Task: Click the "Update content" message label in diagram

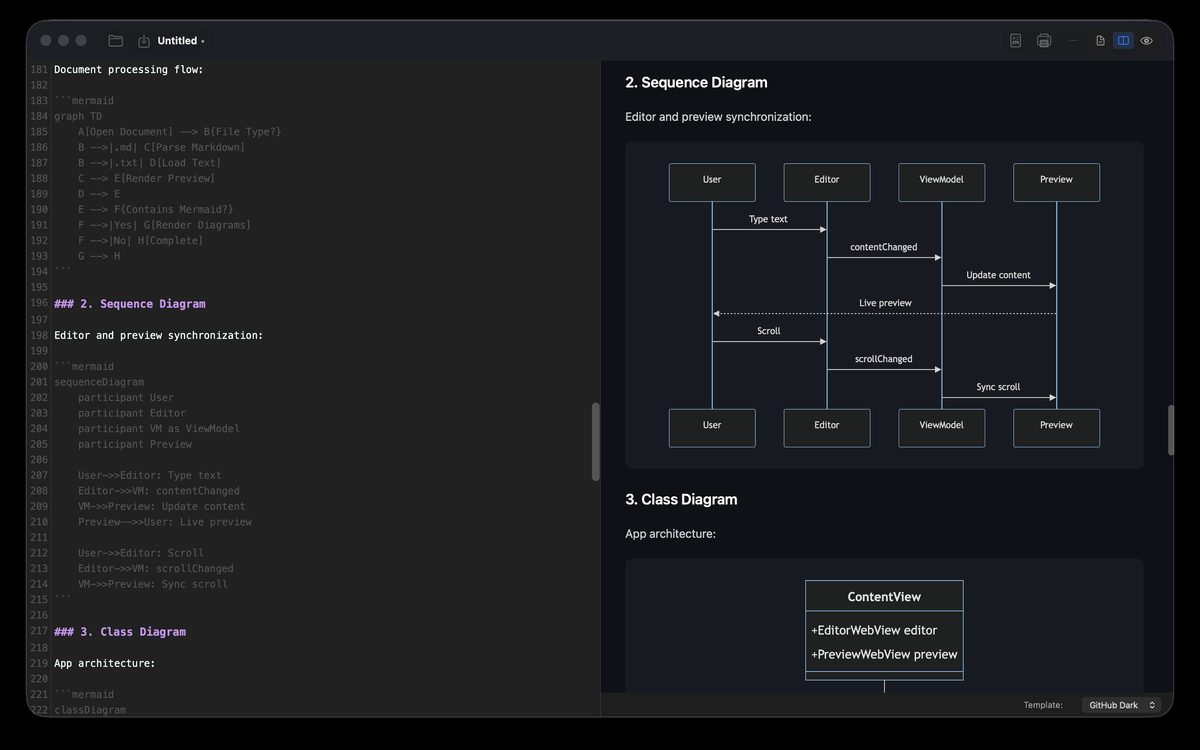Action: (x=998, y=275)
